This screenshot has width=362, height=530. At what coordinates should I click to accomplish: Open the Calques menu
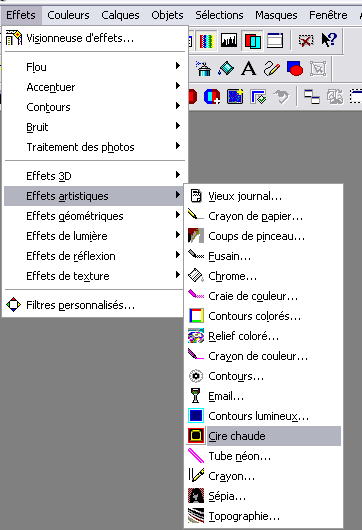pos(120,15)
